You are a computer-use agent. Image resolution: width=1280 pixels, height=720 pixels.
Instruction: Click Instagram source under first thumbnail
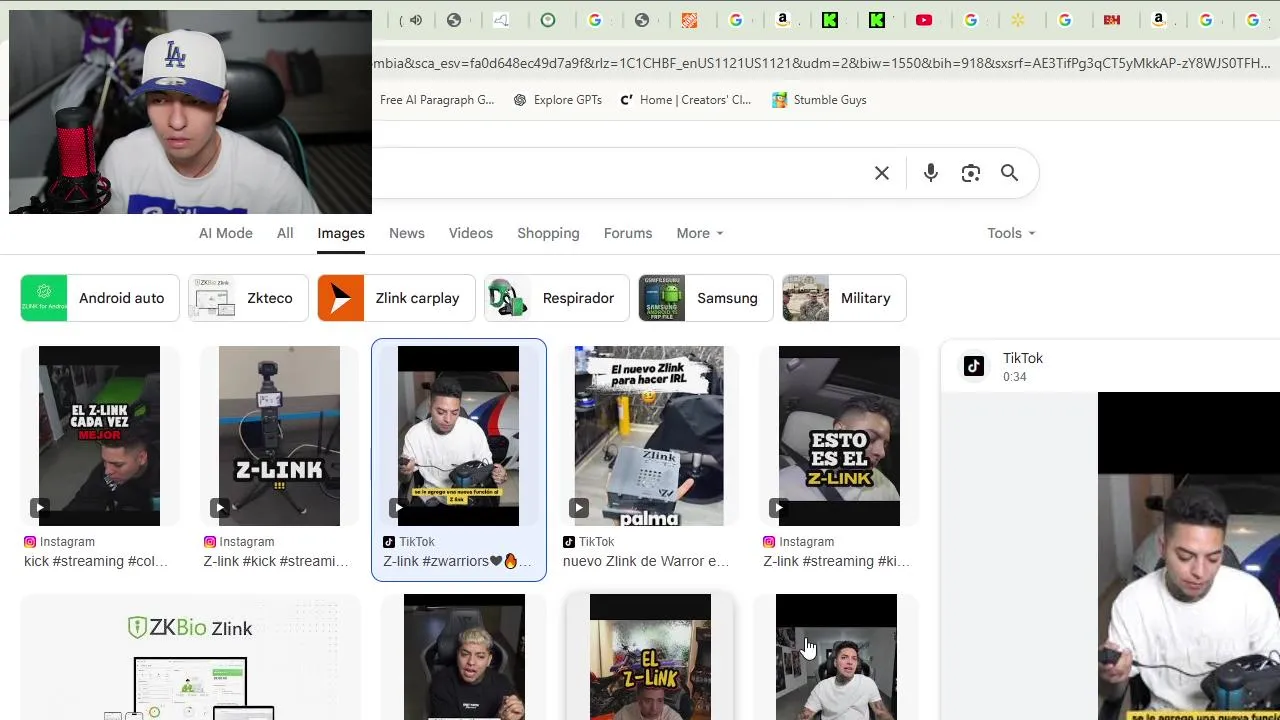[x=59, y=541]
